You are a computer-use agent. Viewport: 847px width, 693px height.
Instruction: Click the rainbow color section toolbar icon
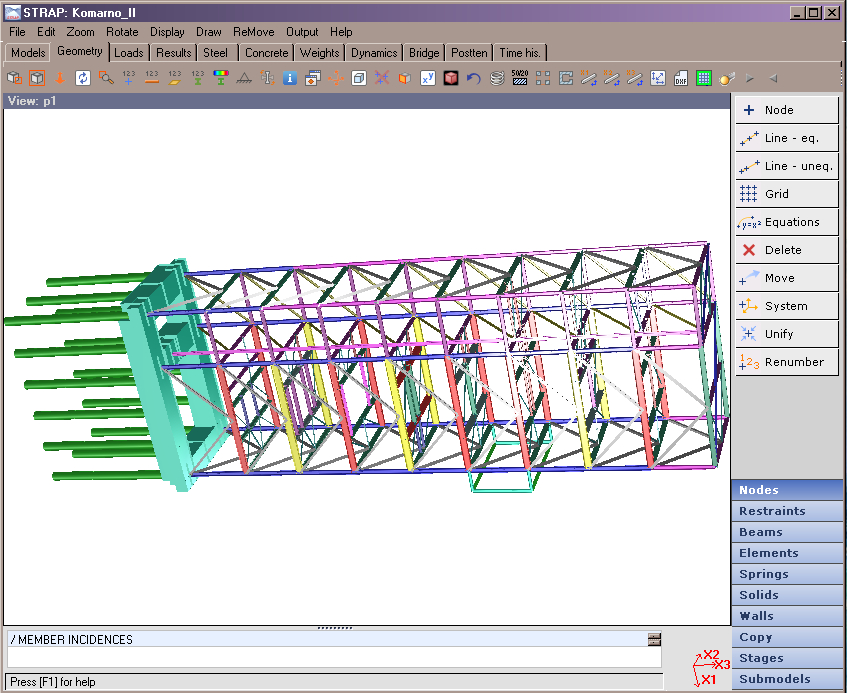(221, 78)
